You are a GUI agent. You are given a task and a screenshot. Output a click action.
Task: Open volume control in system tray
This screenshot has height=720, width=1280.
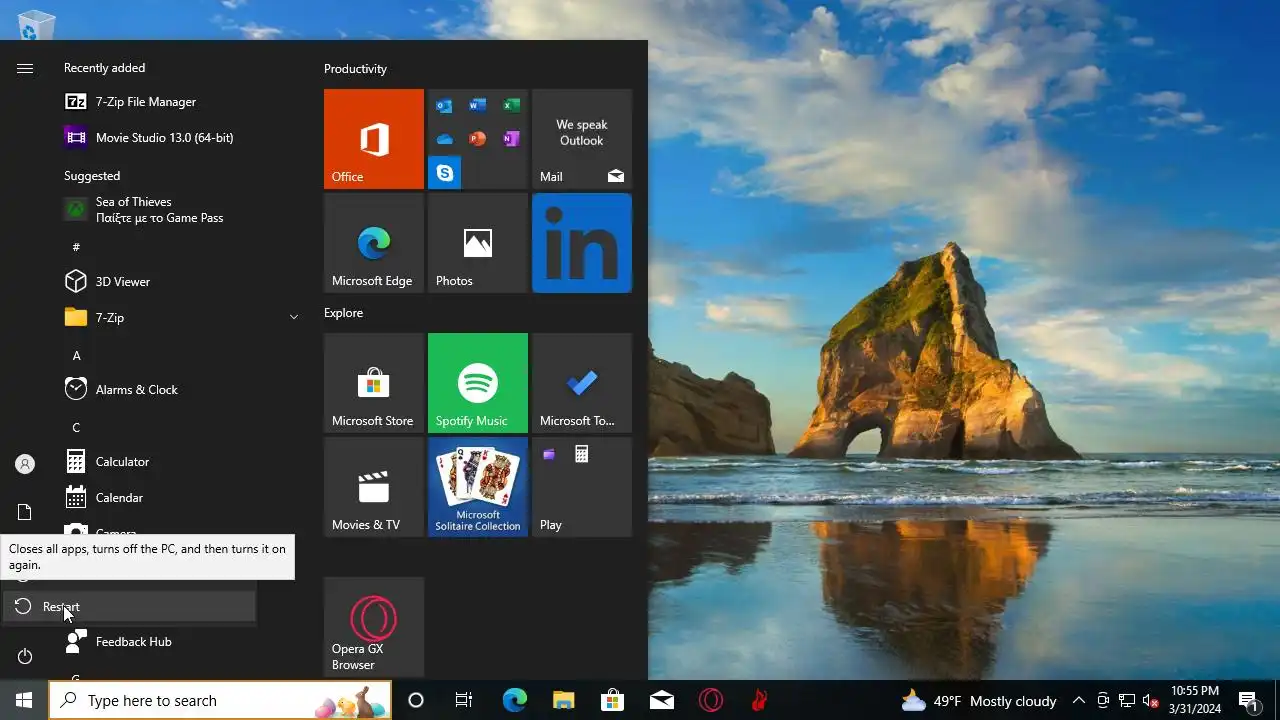(x=1151, y=701)
